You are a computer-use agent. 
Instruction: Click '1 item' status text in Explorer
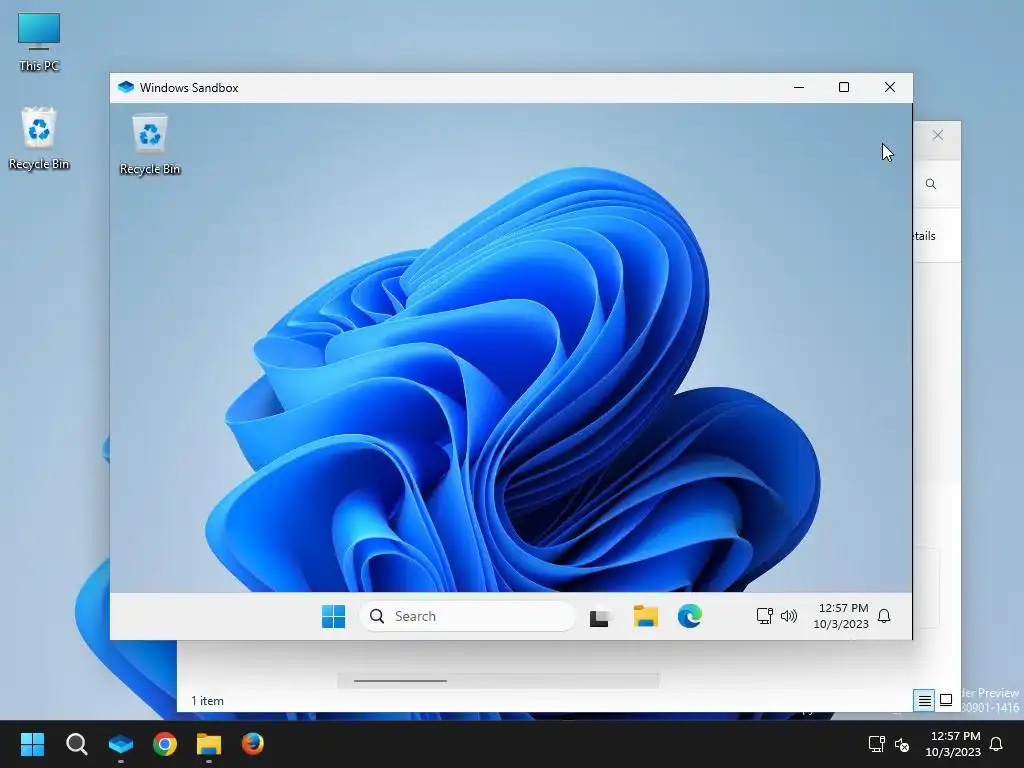tap(207, 701)
